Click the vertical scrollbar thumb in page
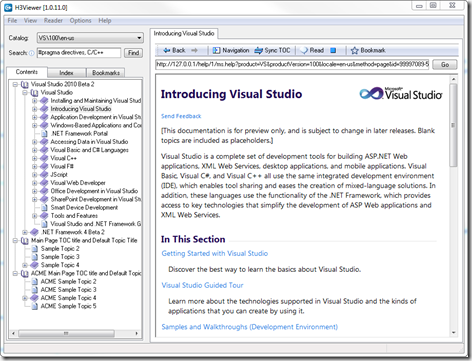Screen dimensions: 472x361 point(453,125)
